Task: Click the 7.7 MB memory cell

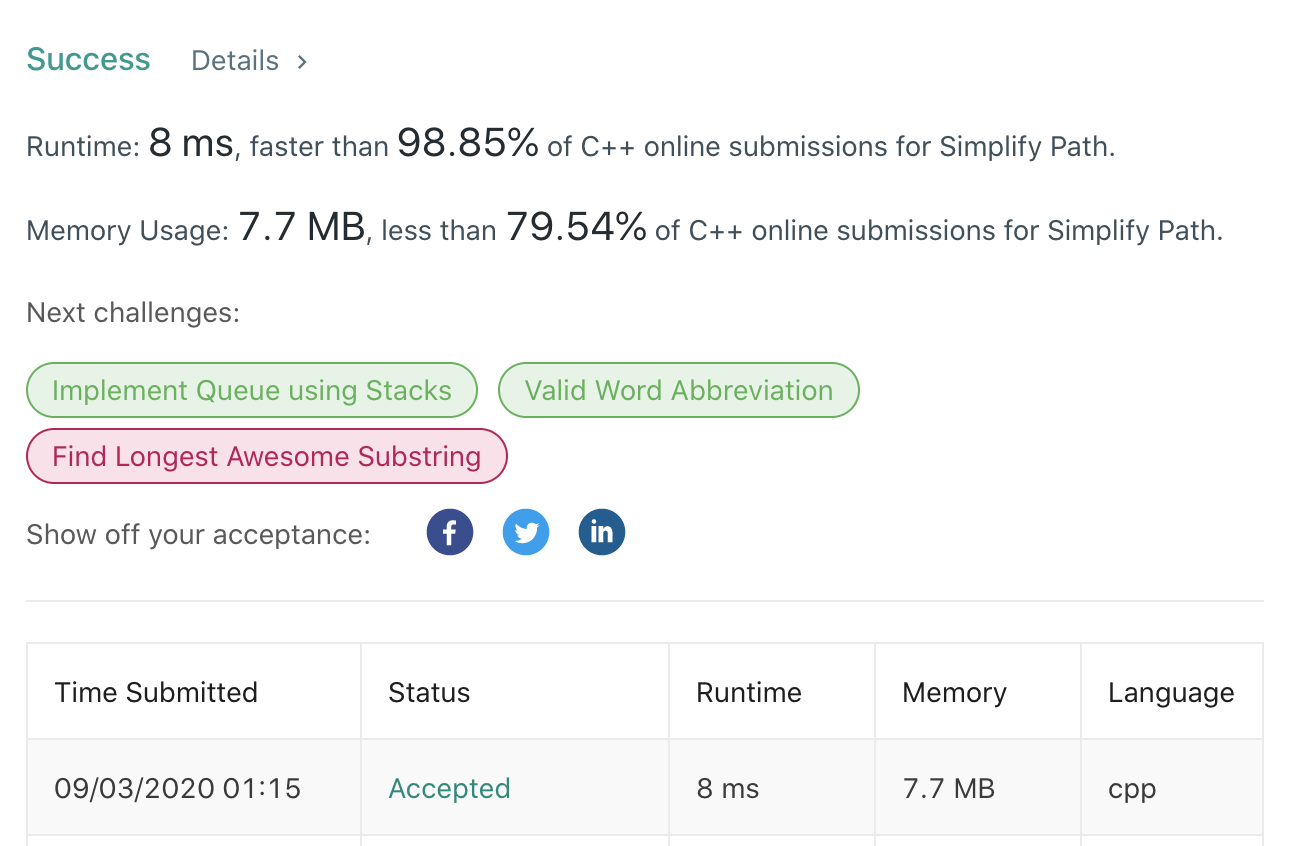Action: coord(948,788)
